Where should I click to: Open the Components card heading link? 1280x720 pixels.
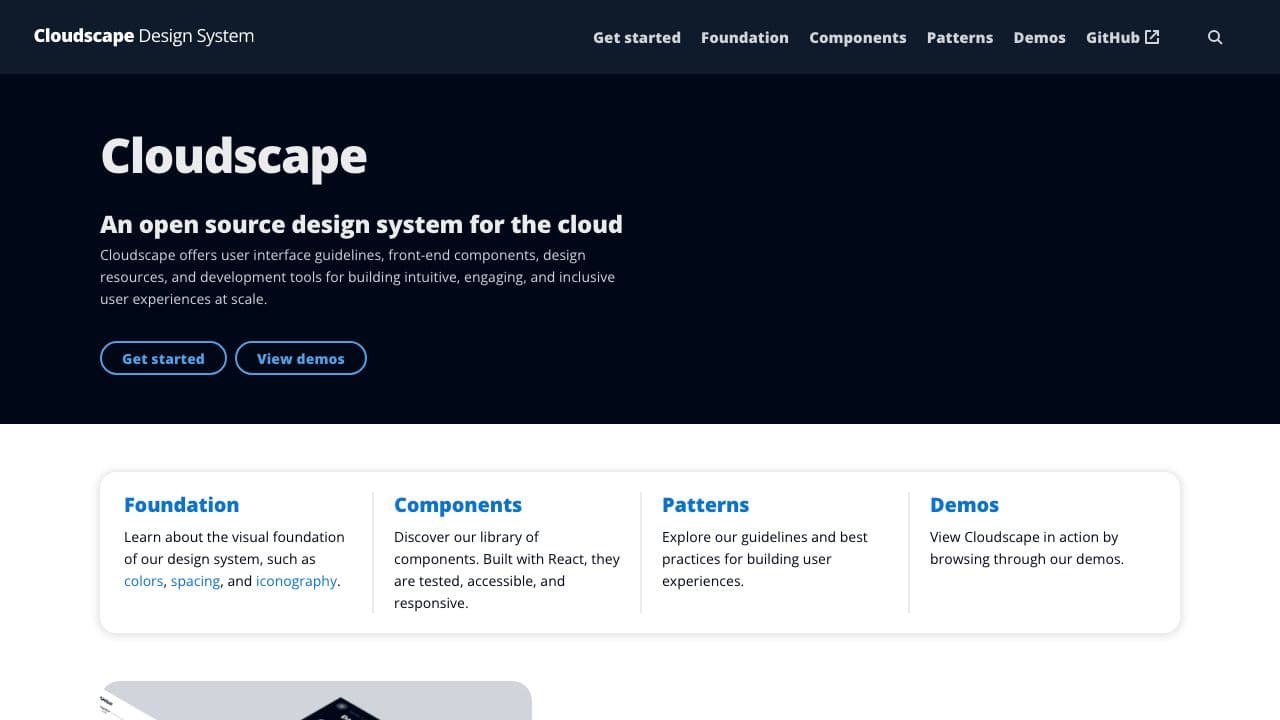pyautogui.click(x=457, y=505)
